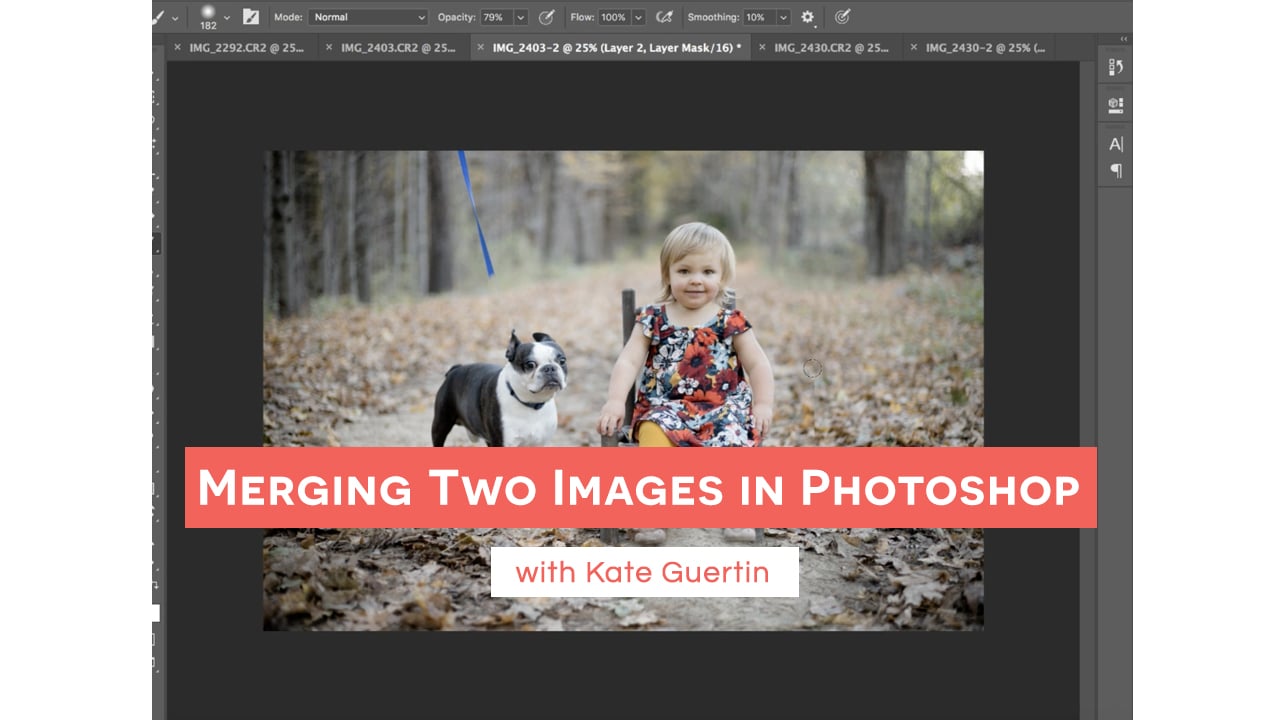This screenshot has height=720, width=1280.
Task: Open the Paragraph panel icon
Action: point(1116,171)
